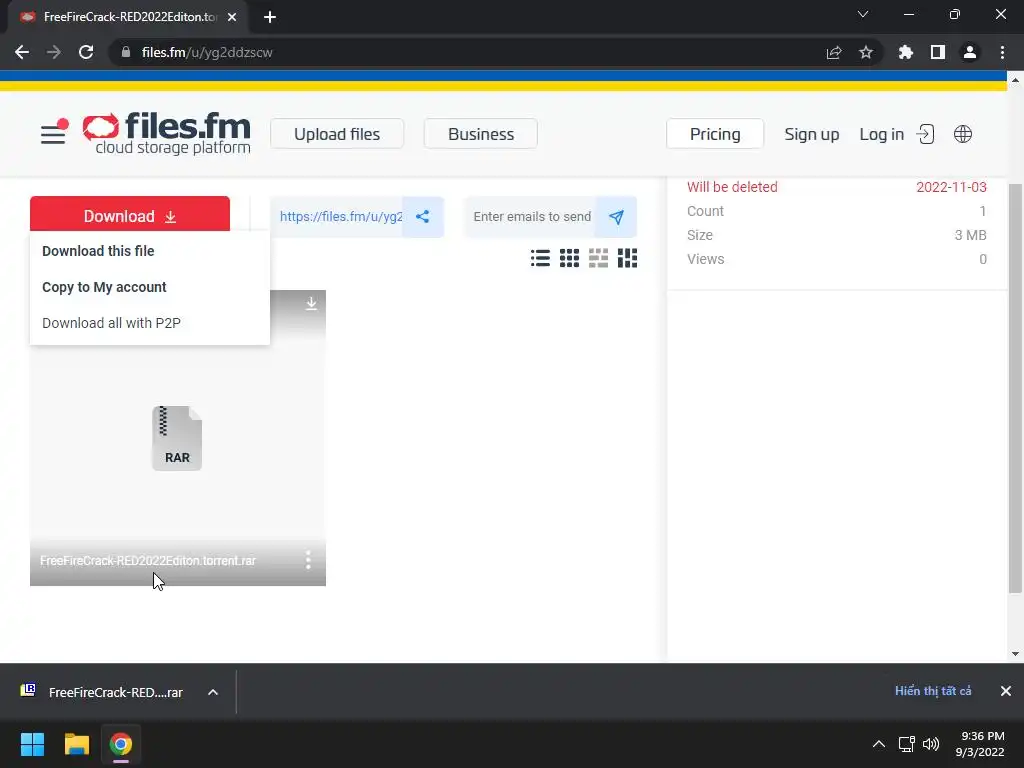This screenshot has width=1024, height=768.
Task: Open new browser tab
Action: click(270, 17)
